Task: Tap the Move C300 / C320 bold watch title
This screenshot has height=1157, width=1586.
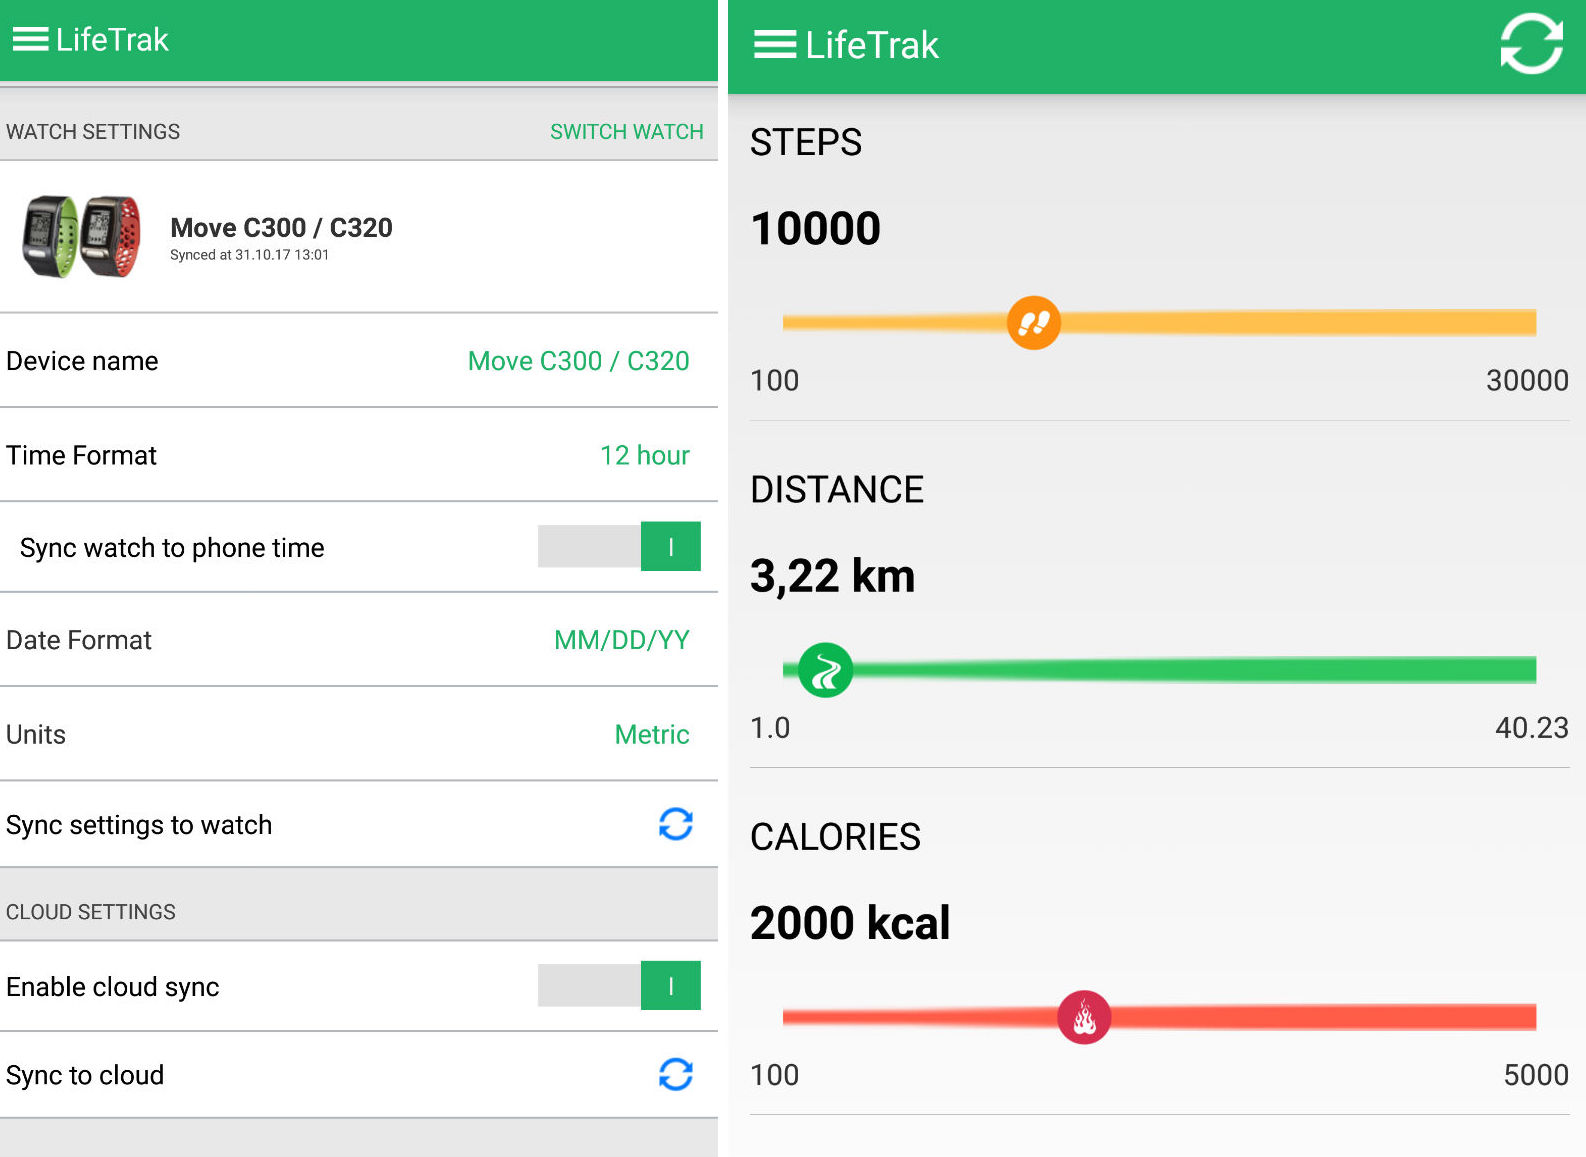Action: [281, 228]
